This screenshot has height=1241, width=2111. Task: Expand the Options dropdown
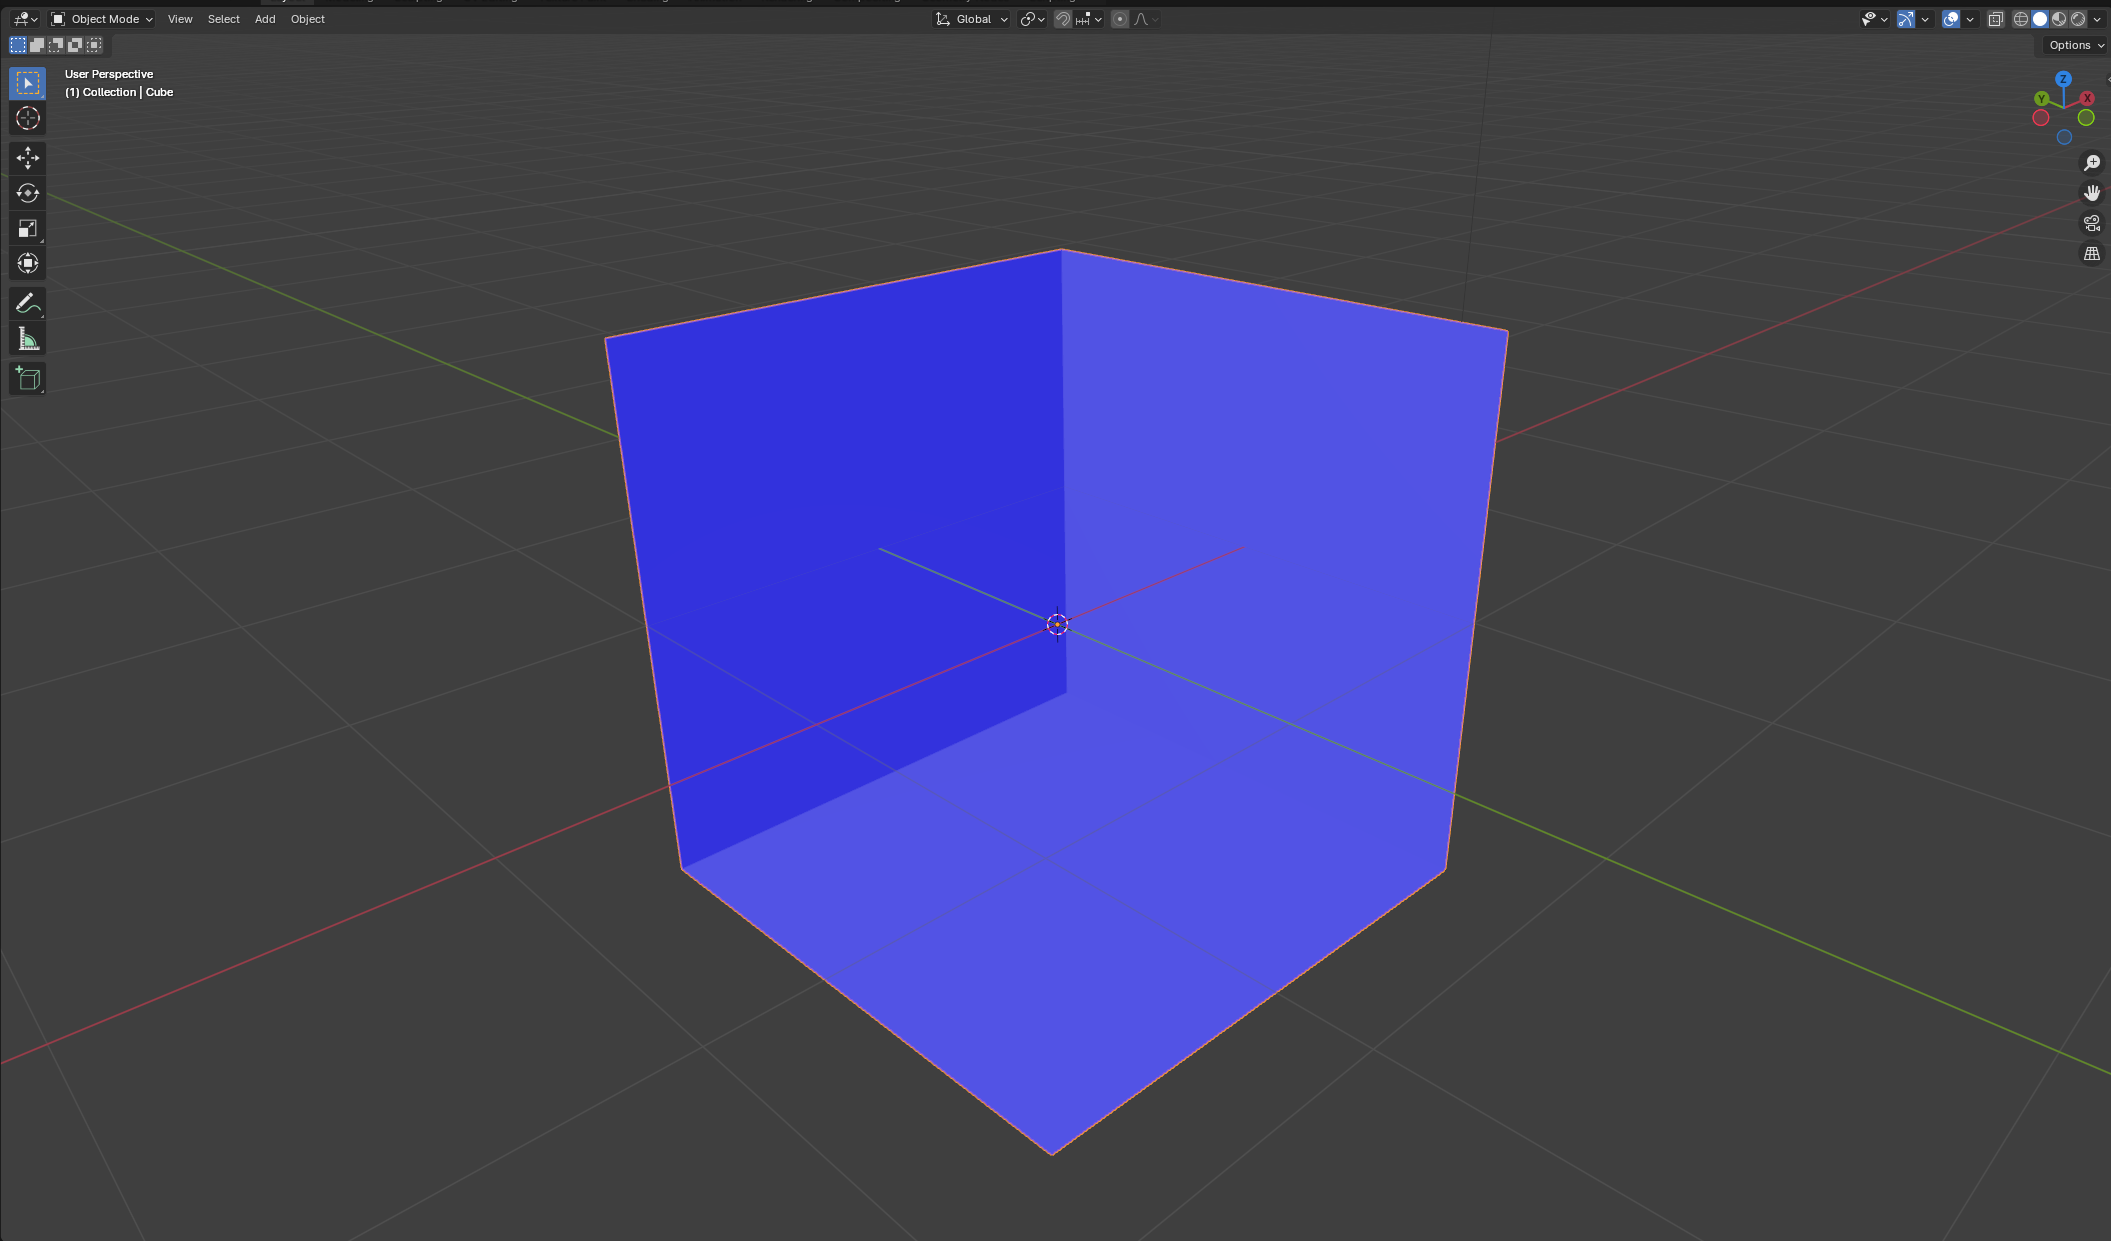pos(2075,45)
